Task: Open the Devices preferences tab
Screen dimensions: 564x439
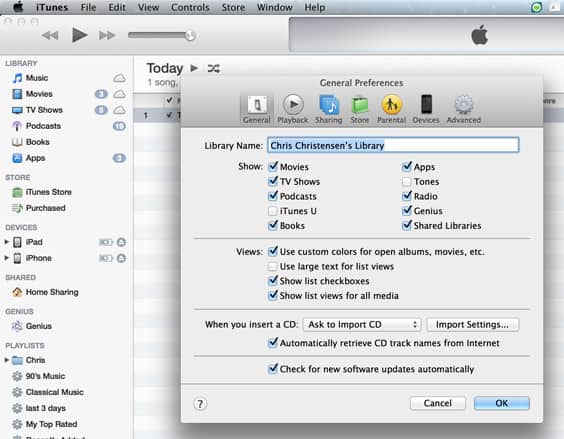Action: coord(426,109)
